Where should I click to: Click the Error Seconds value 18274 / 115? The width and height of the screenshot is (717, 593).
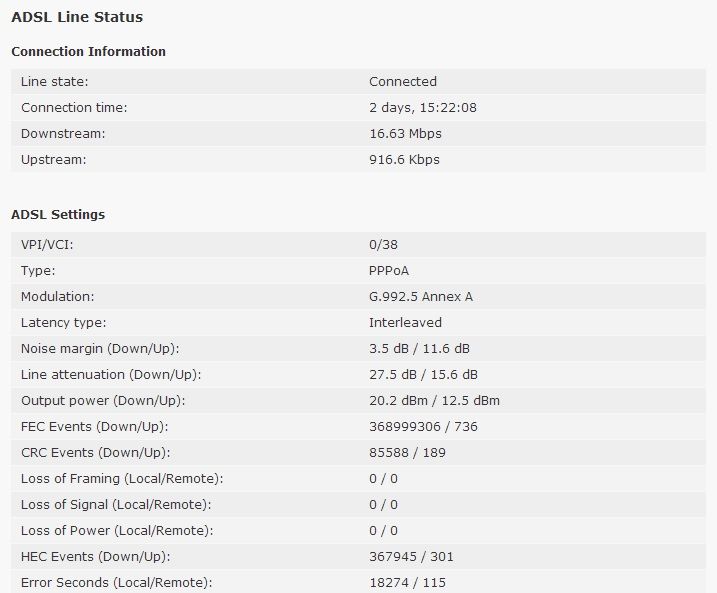pyautogui.click(x=407, y=583)
